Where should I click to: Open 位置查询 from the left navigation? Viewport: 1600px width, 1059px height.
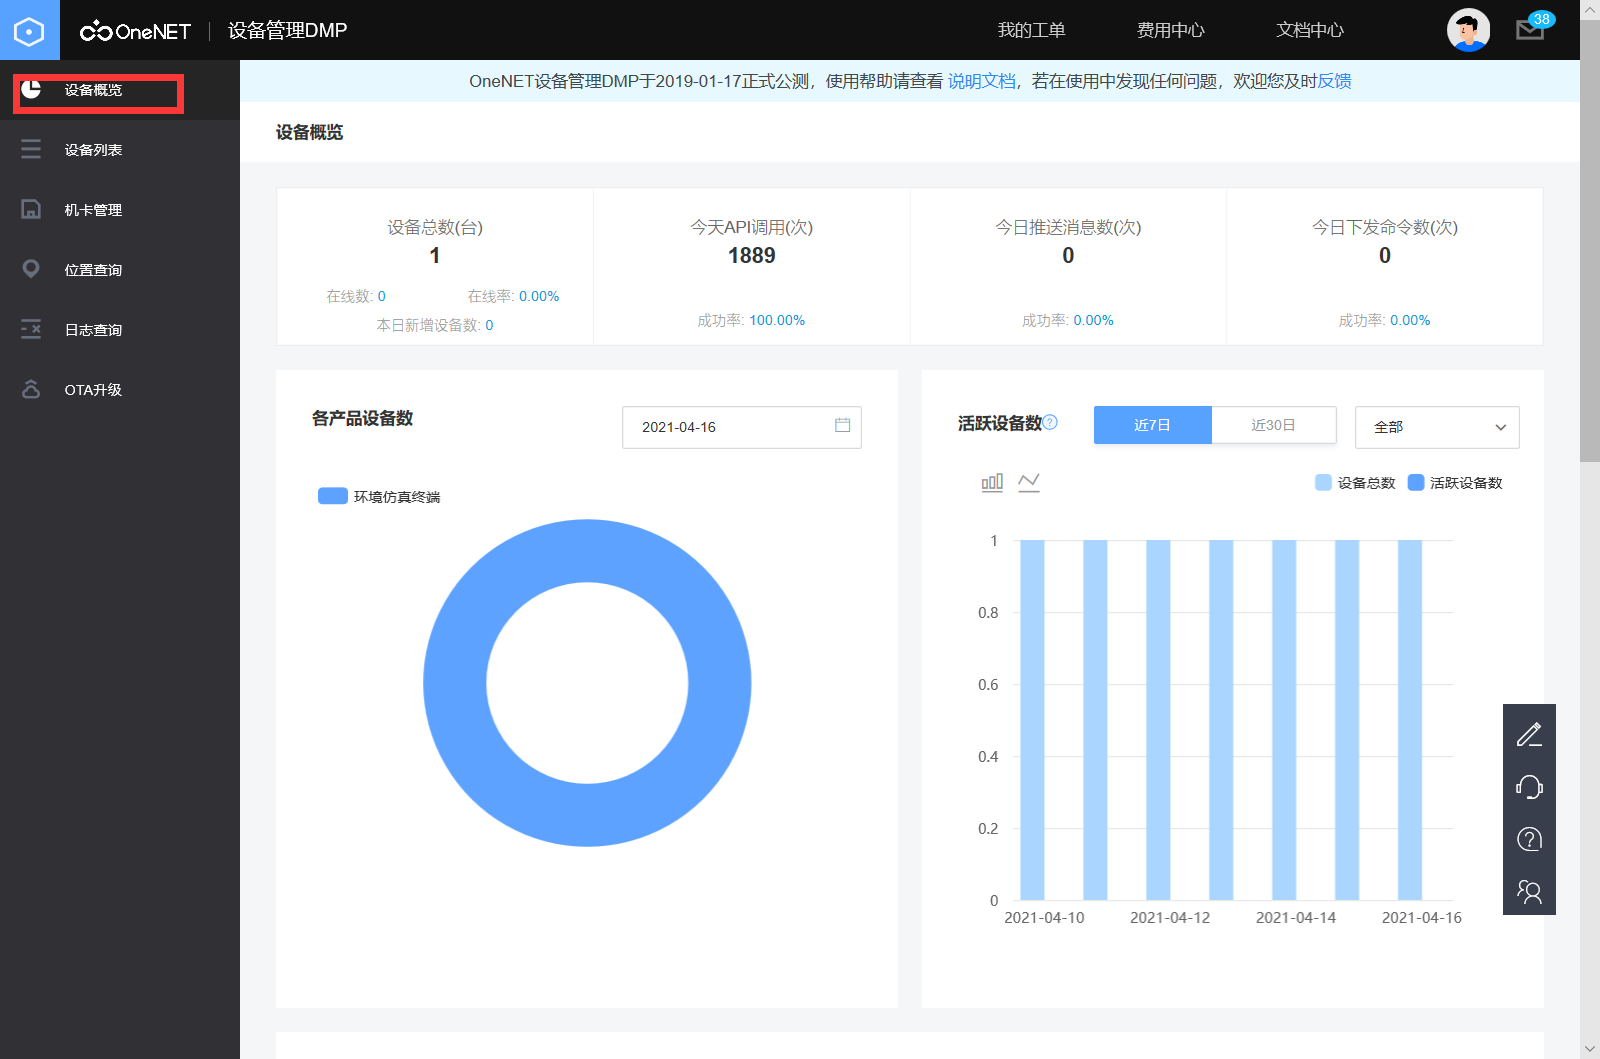(x=92, y=269)
